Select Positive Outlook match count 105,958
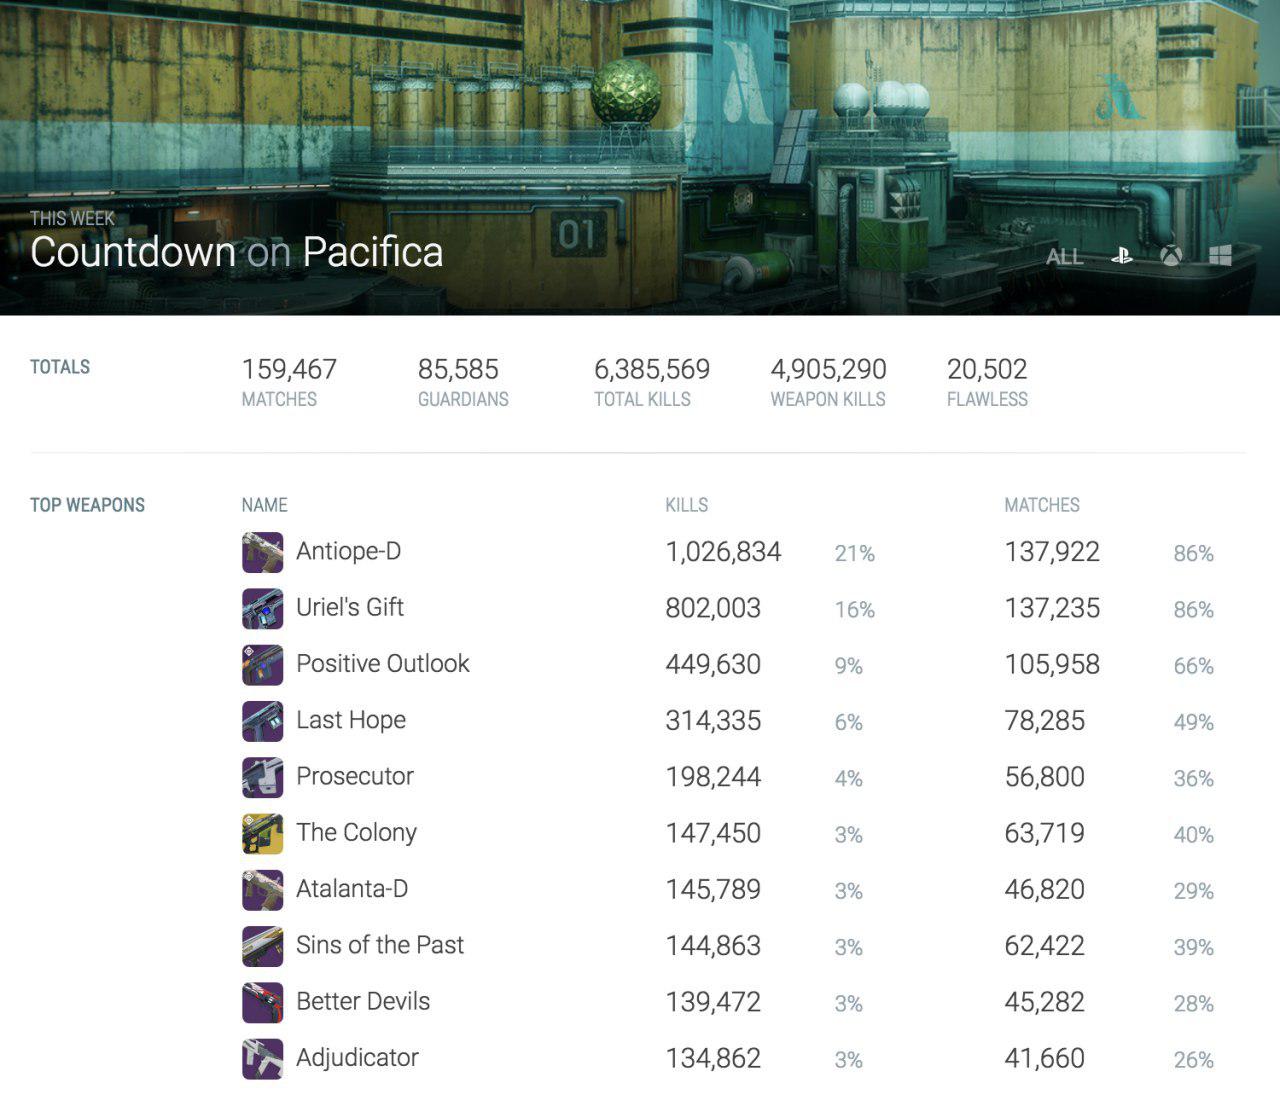 (1052, 664)
